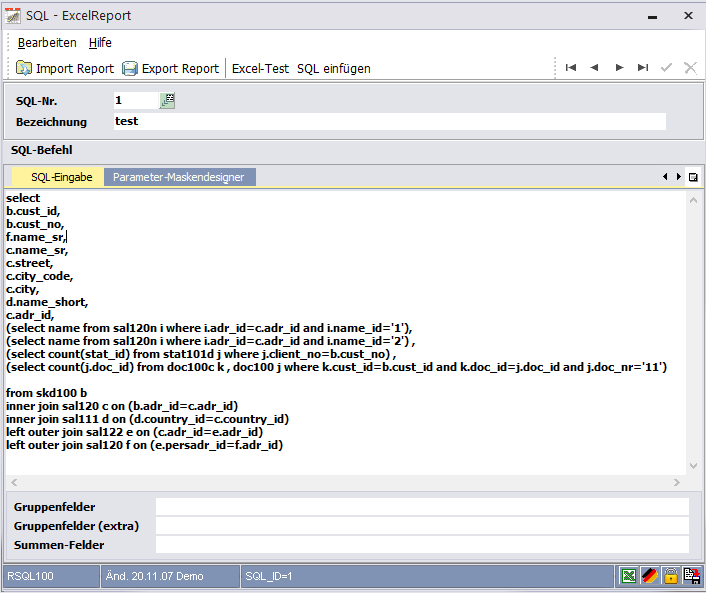
Task: Click the checkmark save icon
Action: click(666, 68)
